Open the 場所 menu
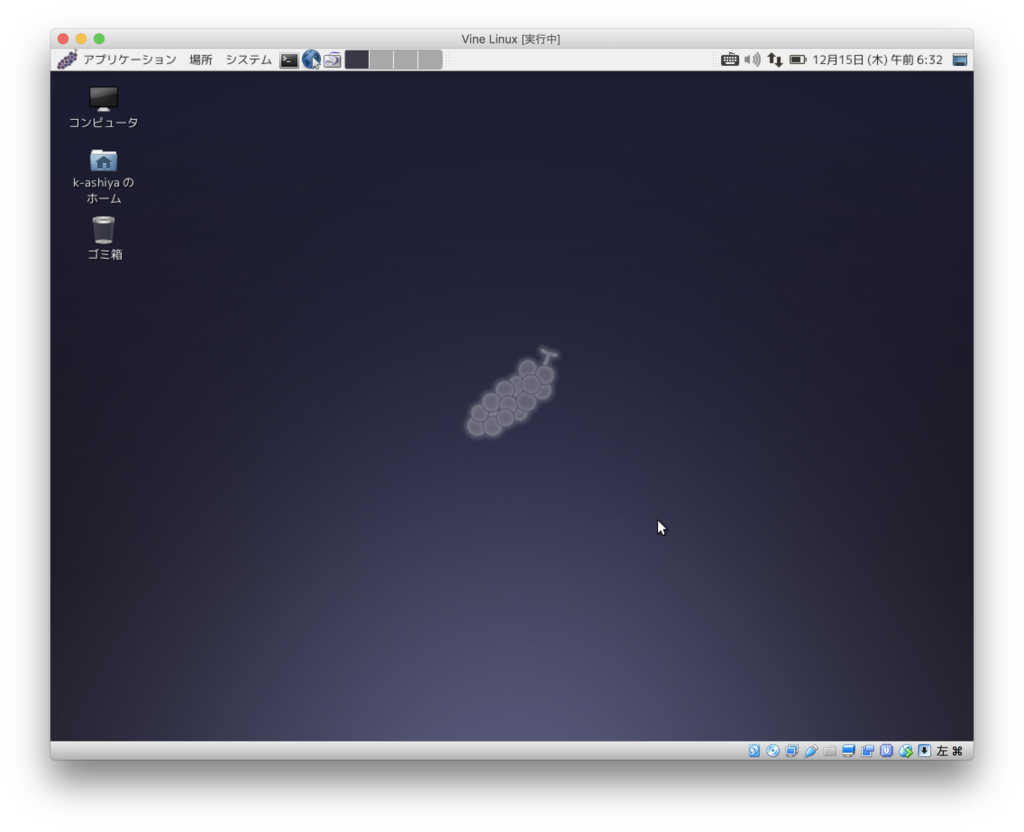 tap(200, 59)
